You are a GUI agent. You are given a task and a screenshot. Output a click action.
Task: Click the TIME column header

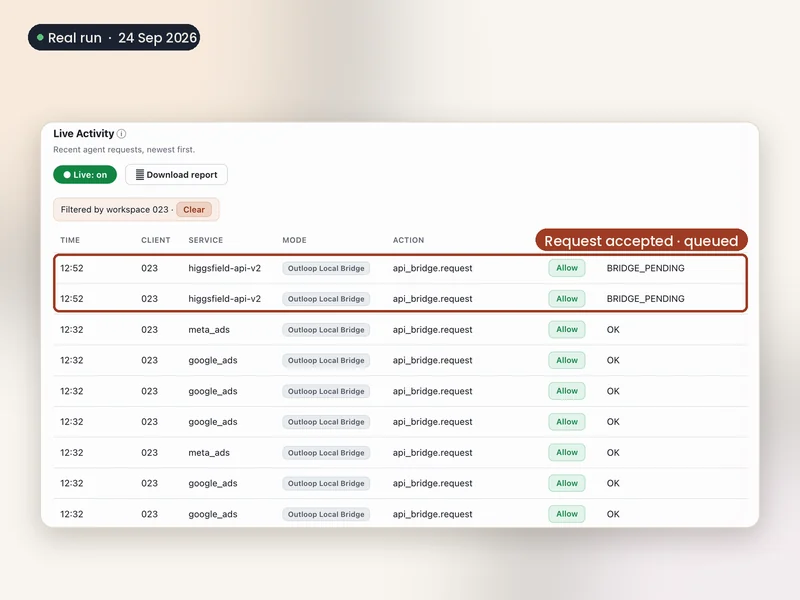70,240
